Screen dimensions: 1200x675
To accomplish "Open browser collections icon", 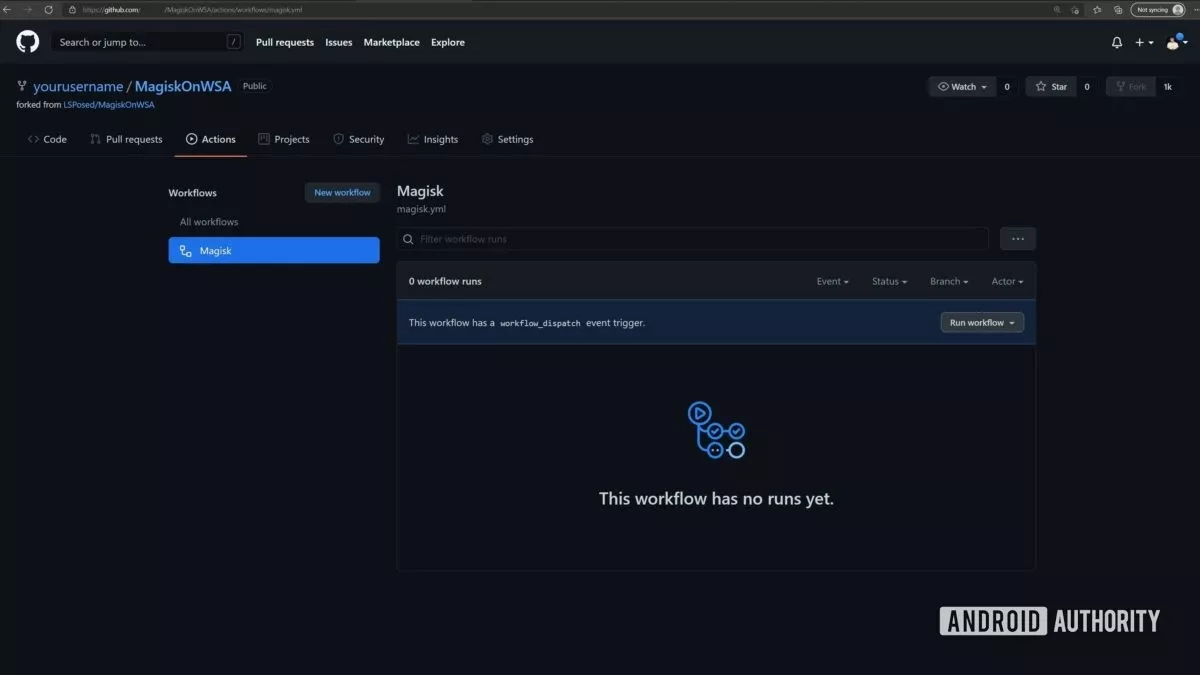I will tap(1116, 9).
